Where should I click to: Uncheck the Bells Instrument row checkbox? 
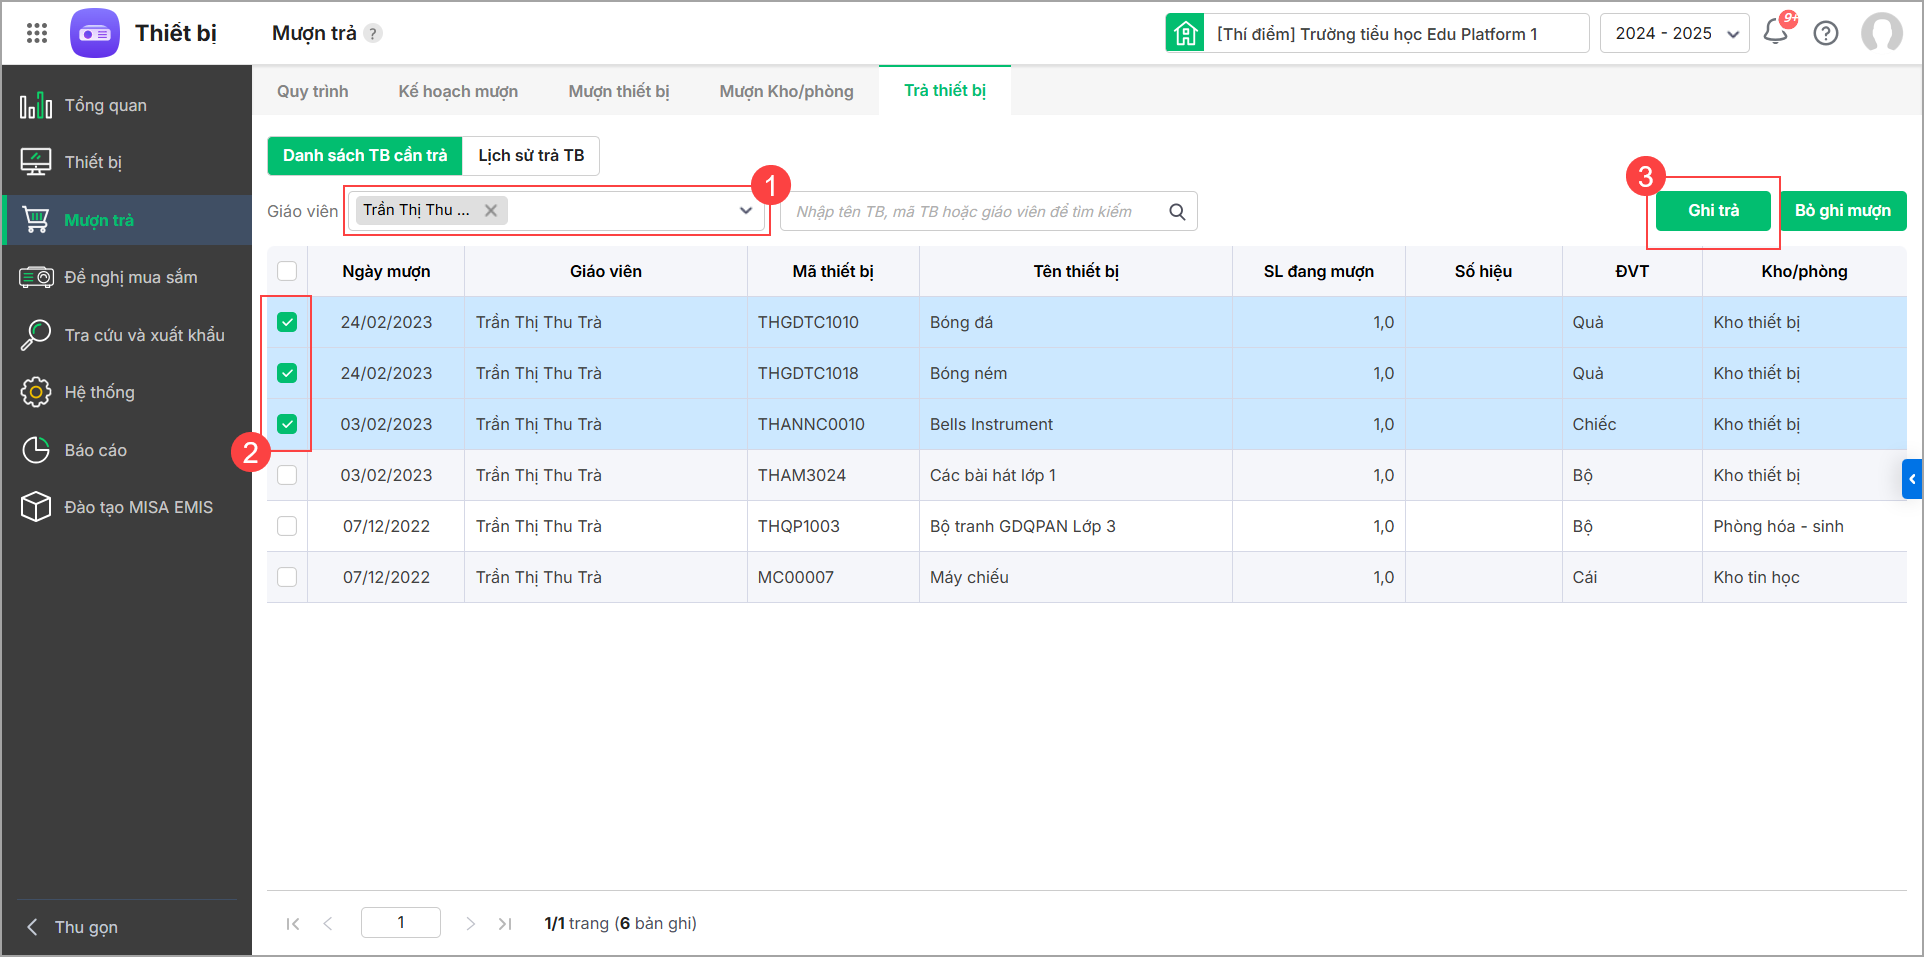(287, 424)
